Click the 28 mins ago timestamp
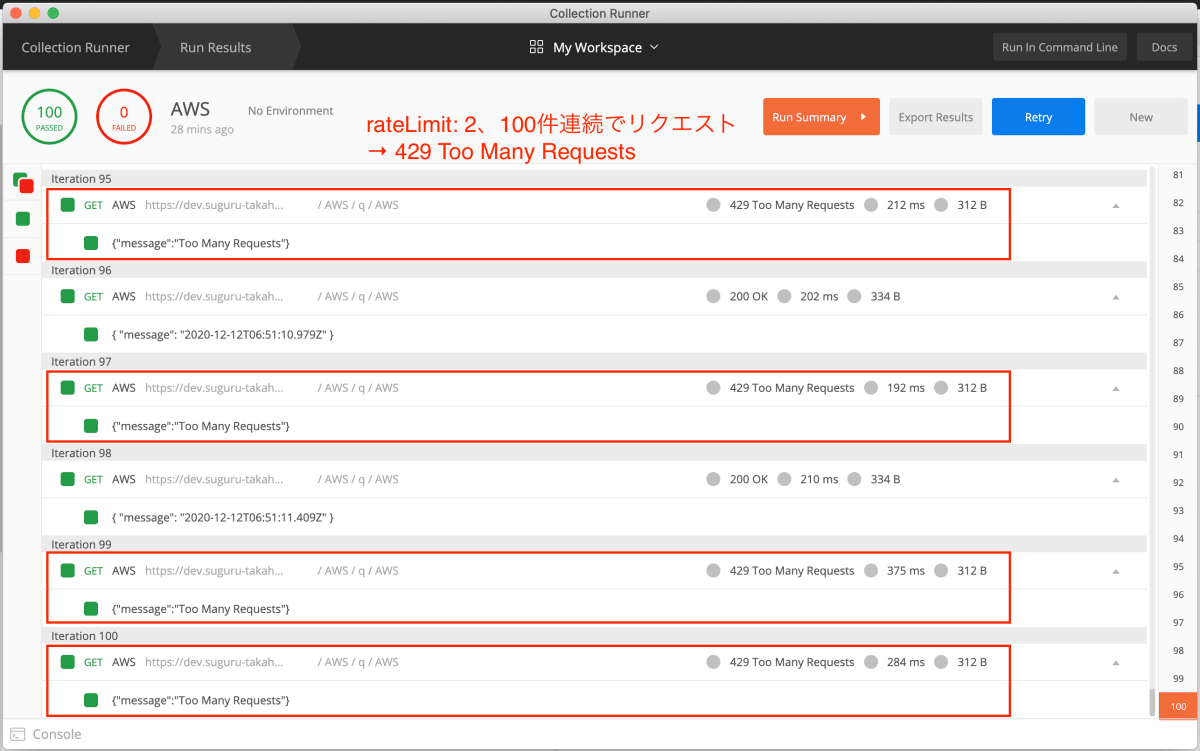The image size is (1200, 751). [202, 130]
